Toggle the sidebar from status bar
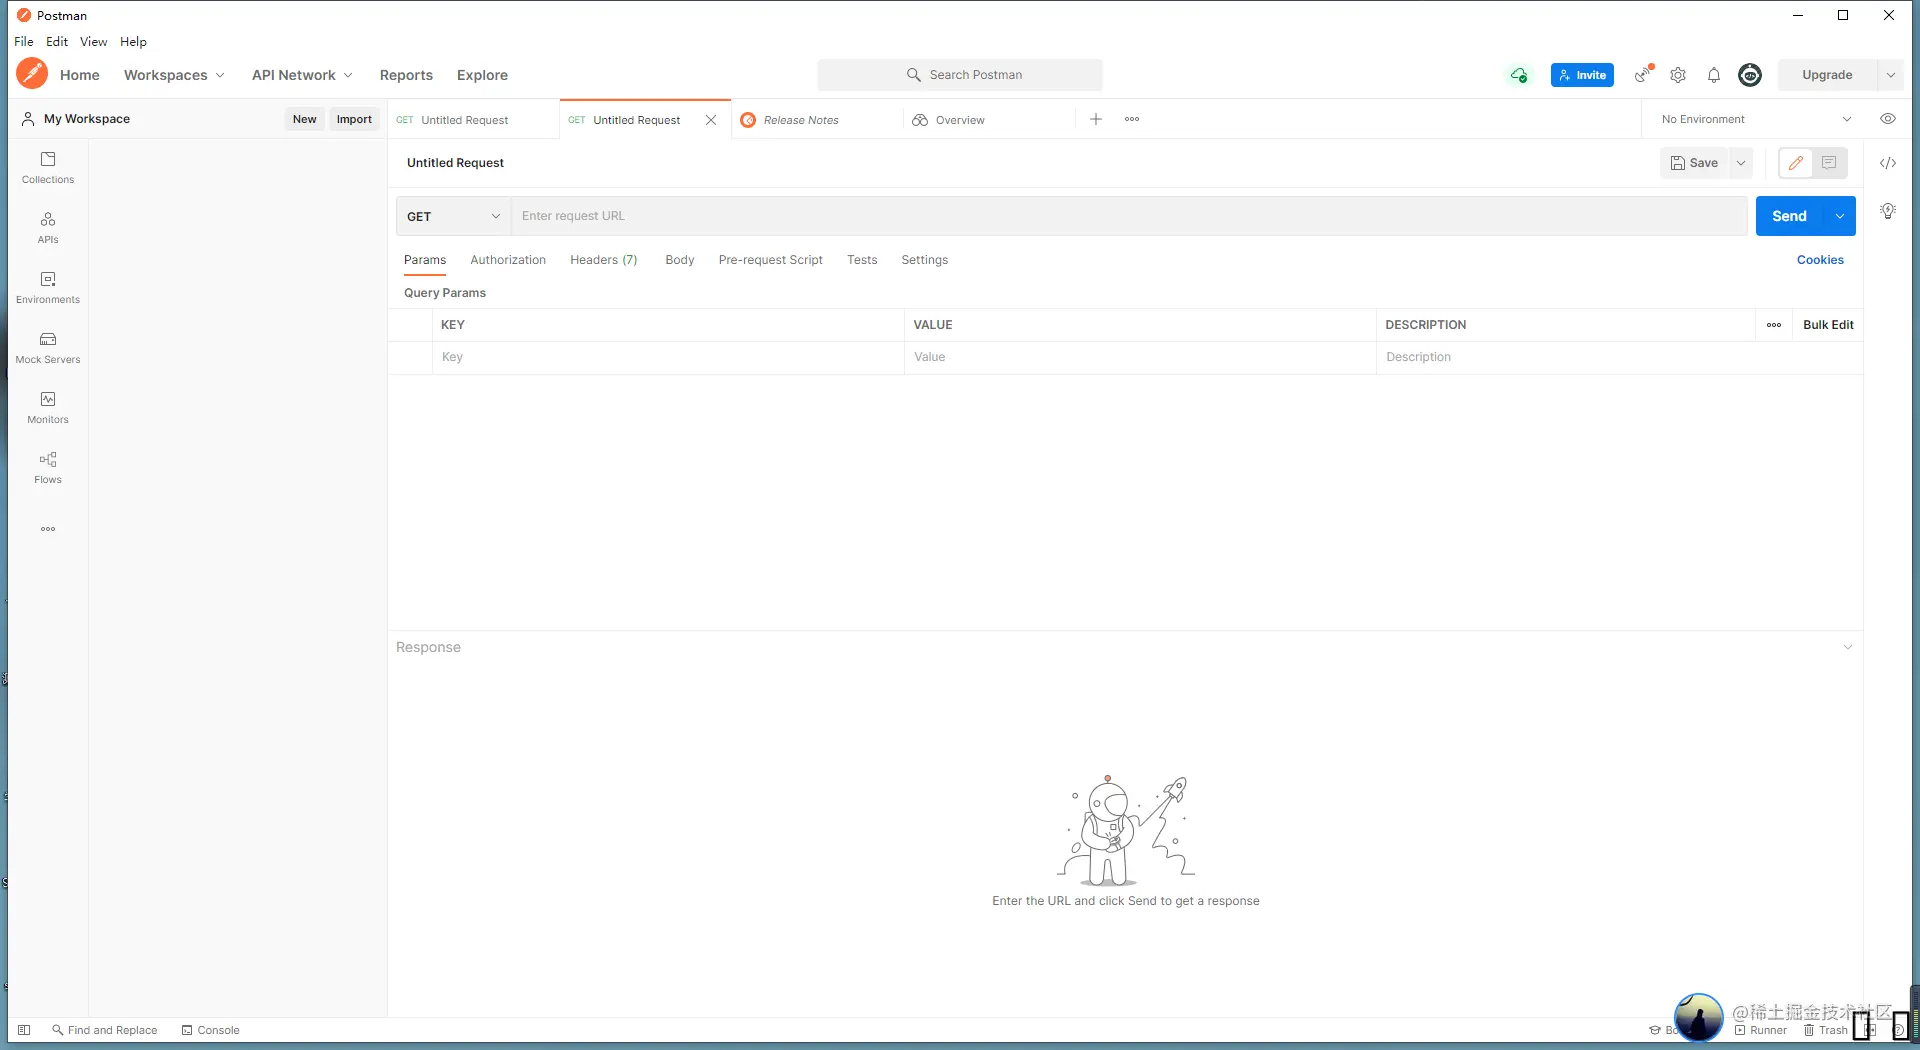This screenshot has width=1920, height=1050. (24, 1030)
